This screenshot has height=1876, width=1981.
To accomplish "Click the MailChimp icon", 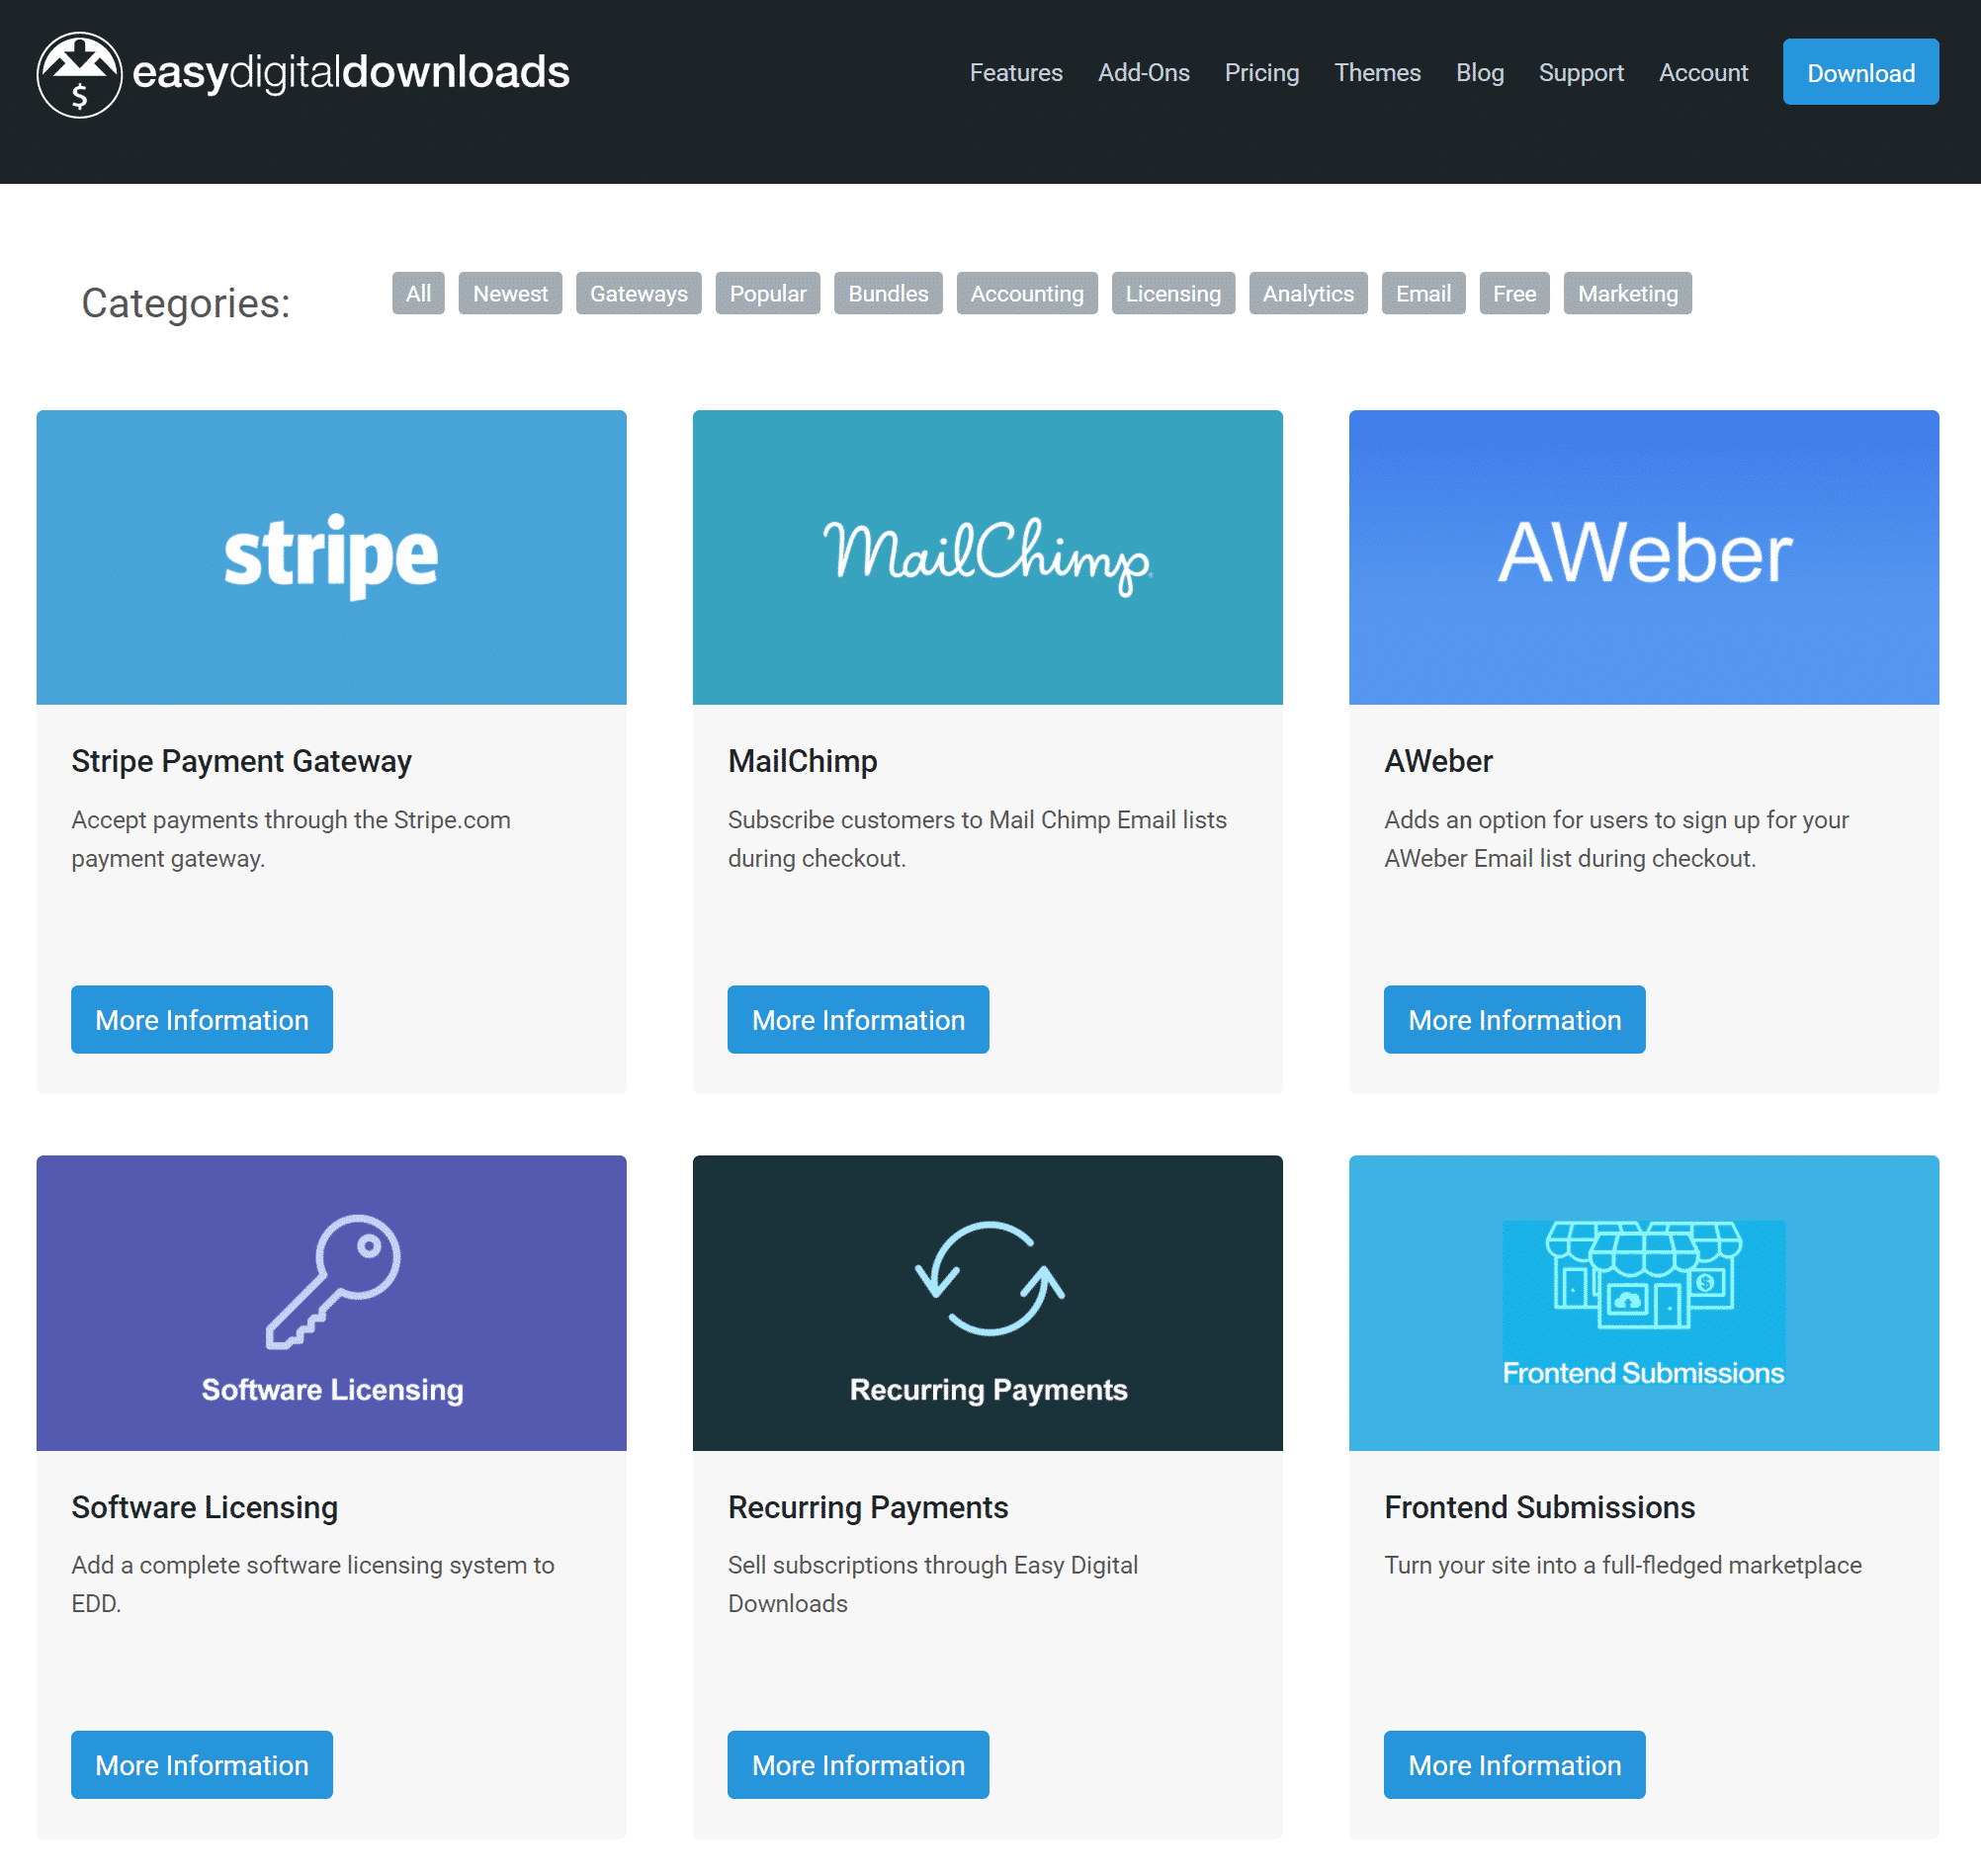I will point(988,554).
